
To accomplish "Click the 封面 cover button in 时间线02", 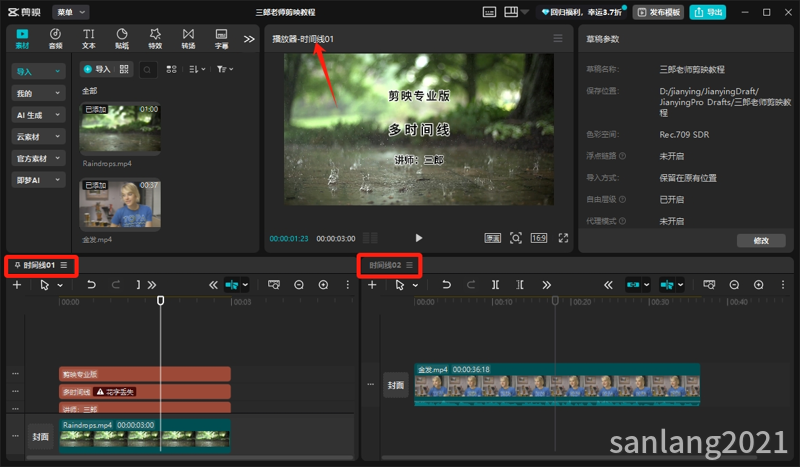I will pyautogui.click(x=396, y=385).
